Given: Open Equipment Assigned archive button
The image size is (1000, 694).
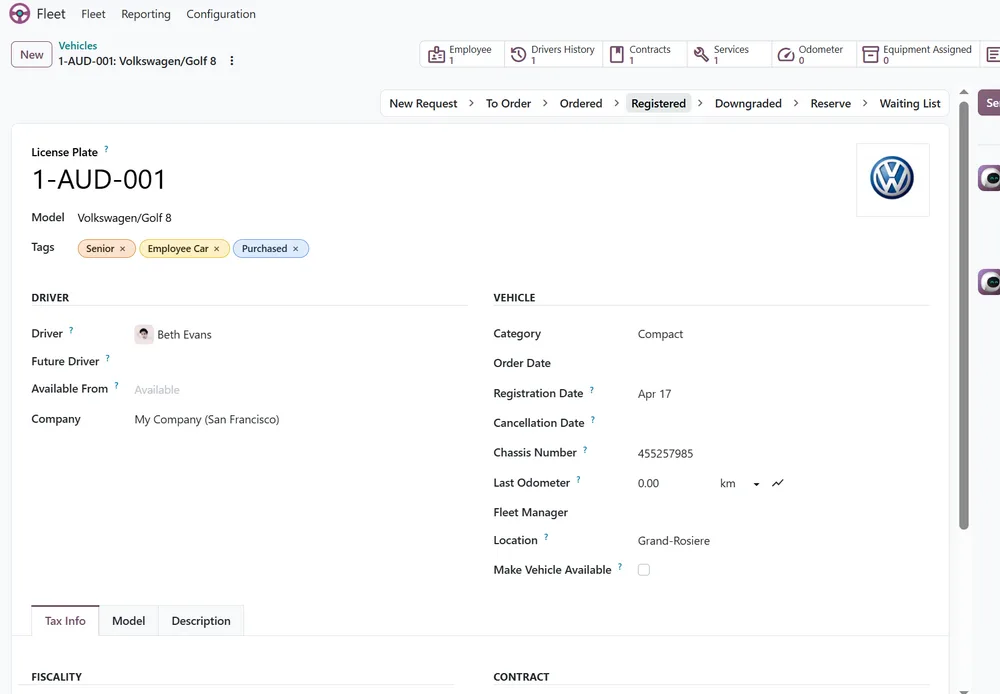Looking at the screenshot, I should (917, 54).
